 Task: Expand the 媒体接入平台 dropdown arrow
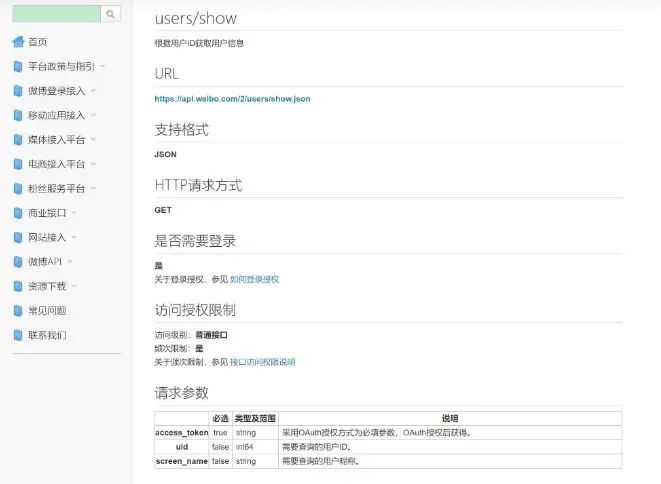[93, 140]
